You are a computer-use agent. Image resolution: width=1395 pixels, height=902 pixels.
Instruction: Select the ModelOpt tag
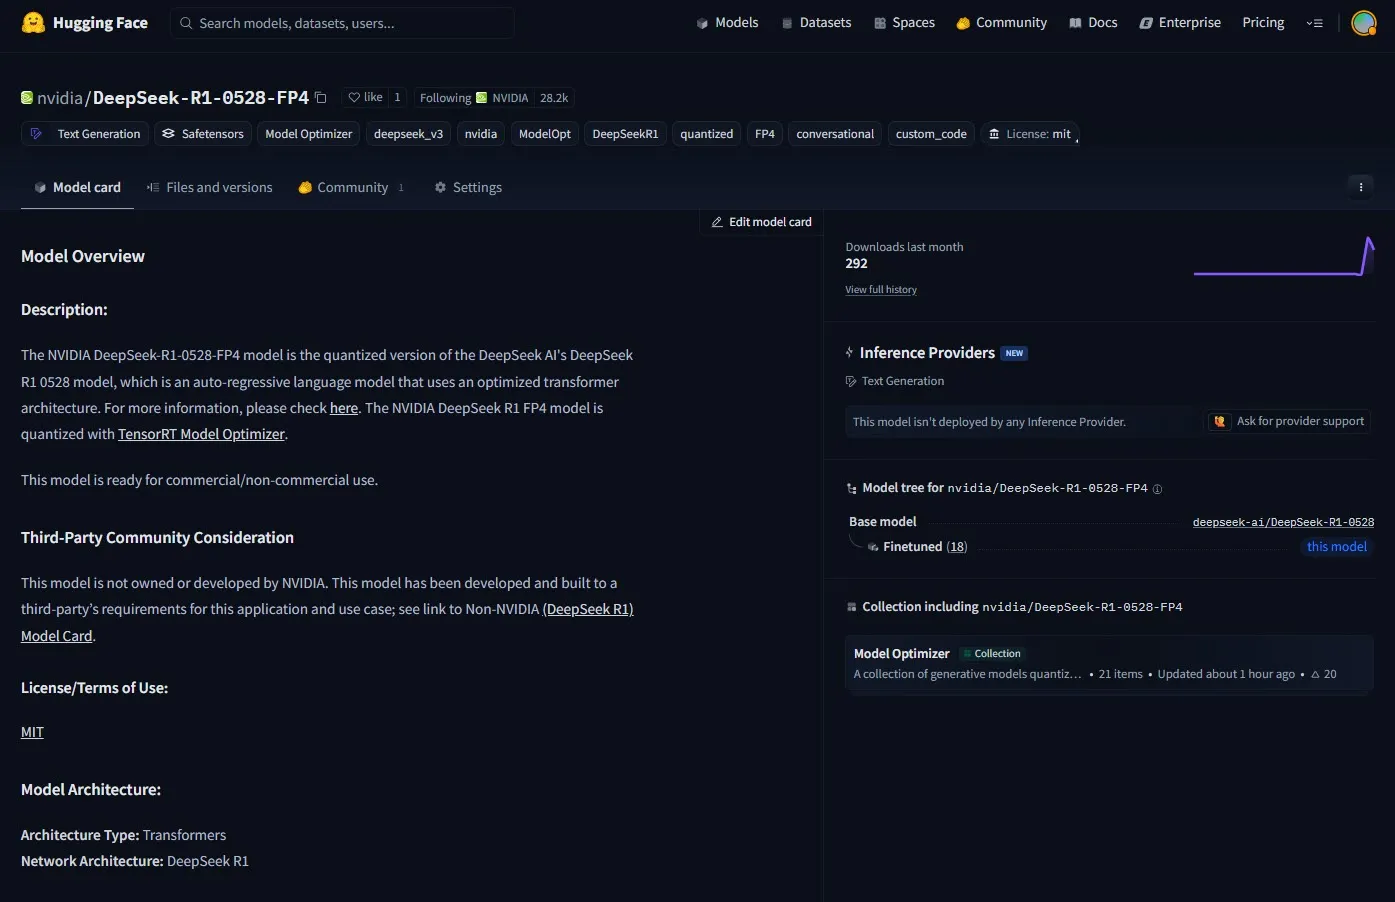(545, 134)
